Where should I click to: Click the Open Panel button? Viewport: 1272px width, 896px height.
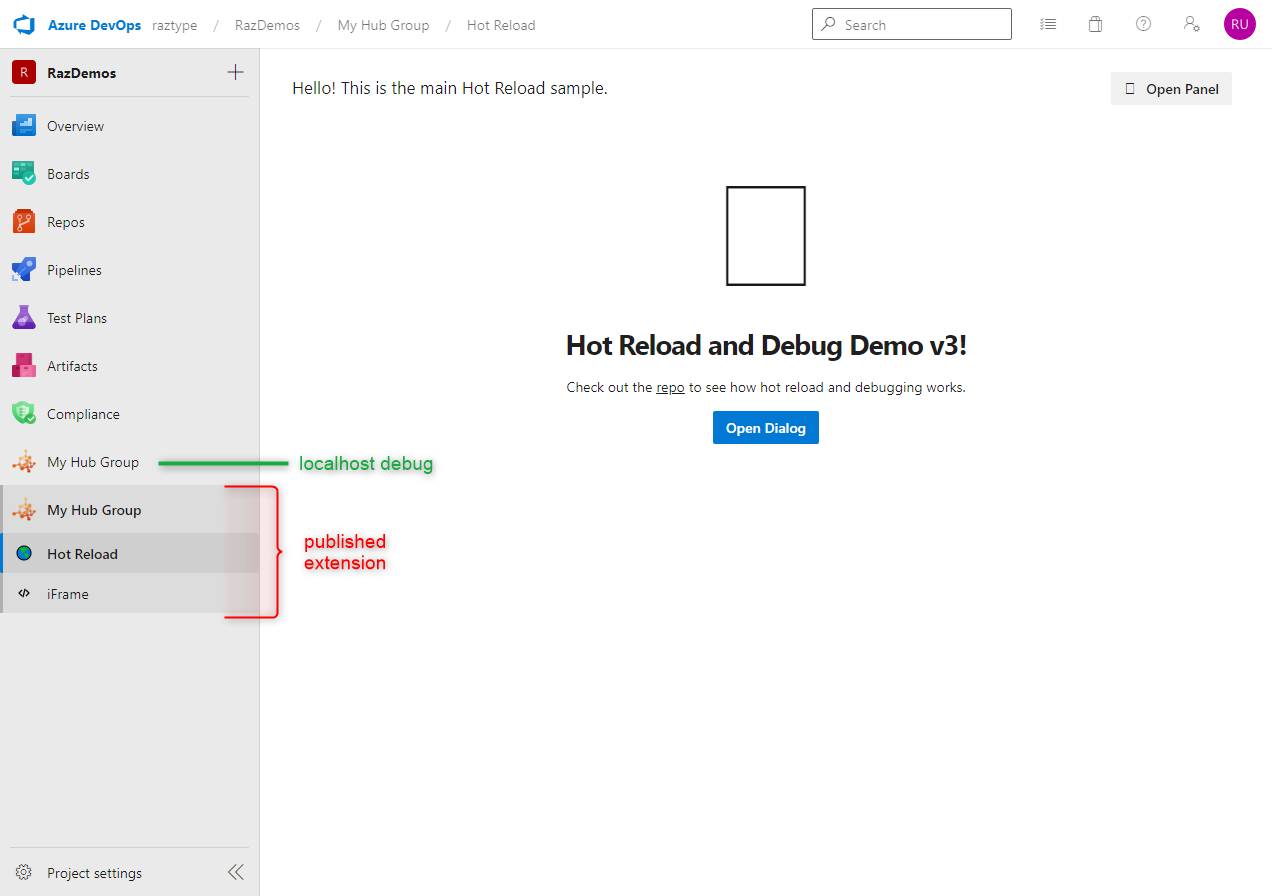[1171, 88]
